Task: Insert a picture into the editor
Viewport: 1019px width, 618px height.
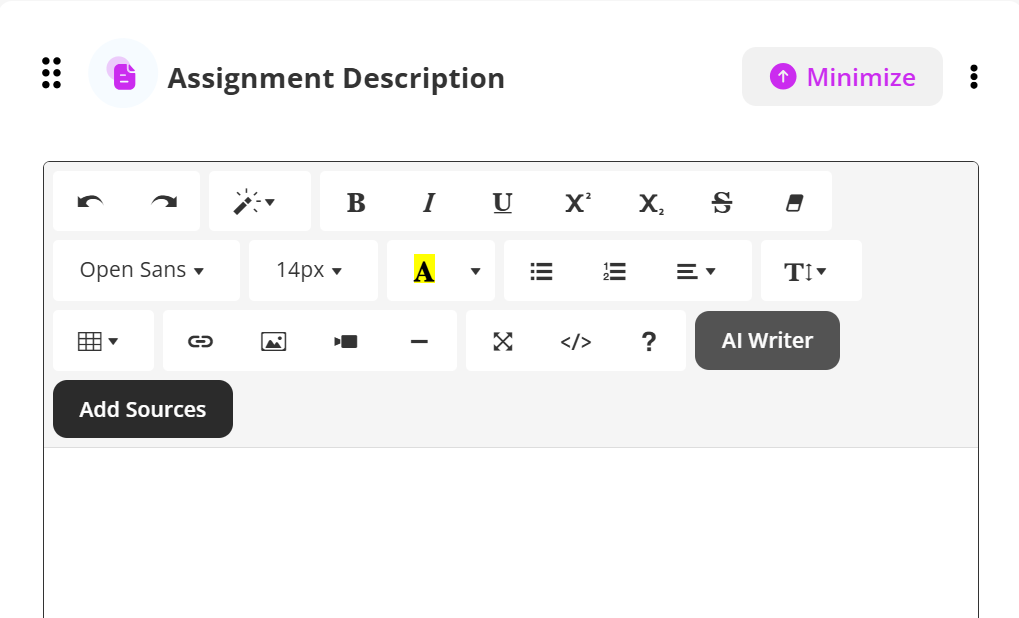Action: point(273,341)
